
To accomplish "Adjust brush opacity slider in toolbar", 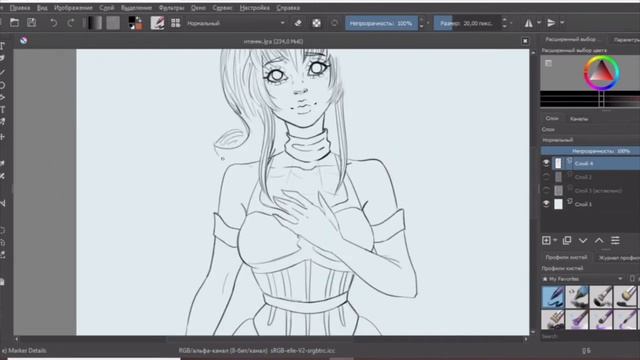I will [x=381, y=23].
